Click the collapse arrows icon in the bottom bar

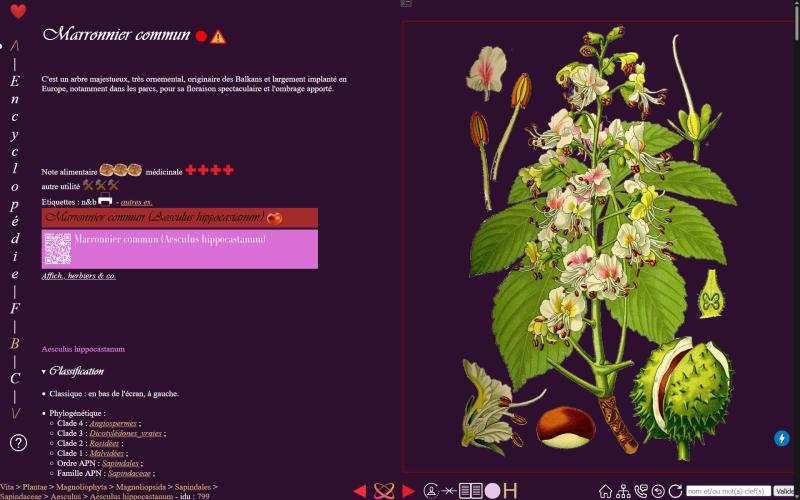pyautogui.click(x=449, y=491)
